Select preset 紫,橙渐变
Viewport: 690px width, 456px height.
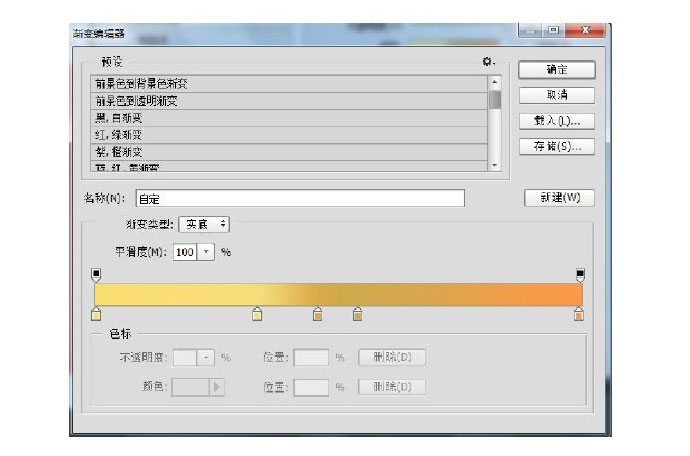[289, 152]
